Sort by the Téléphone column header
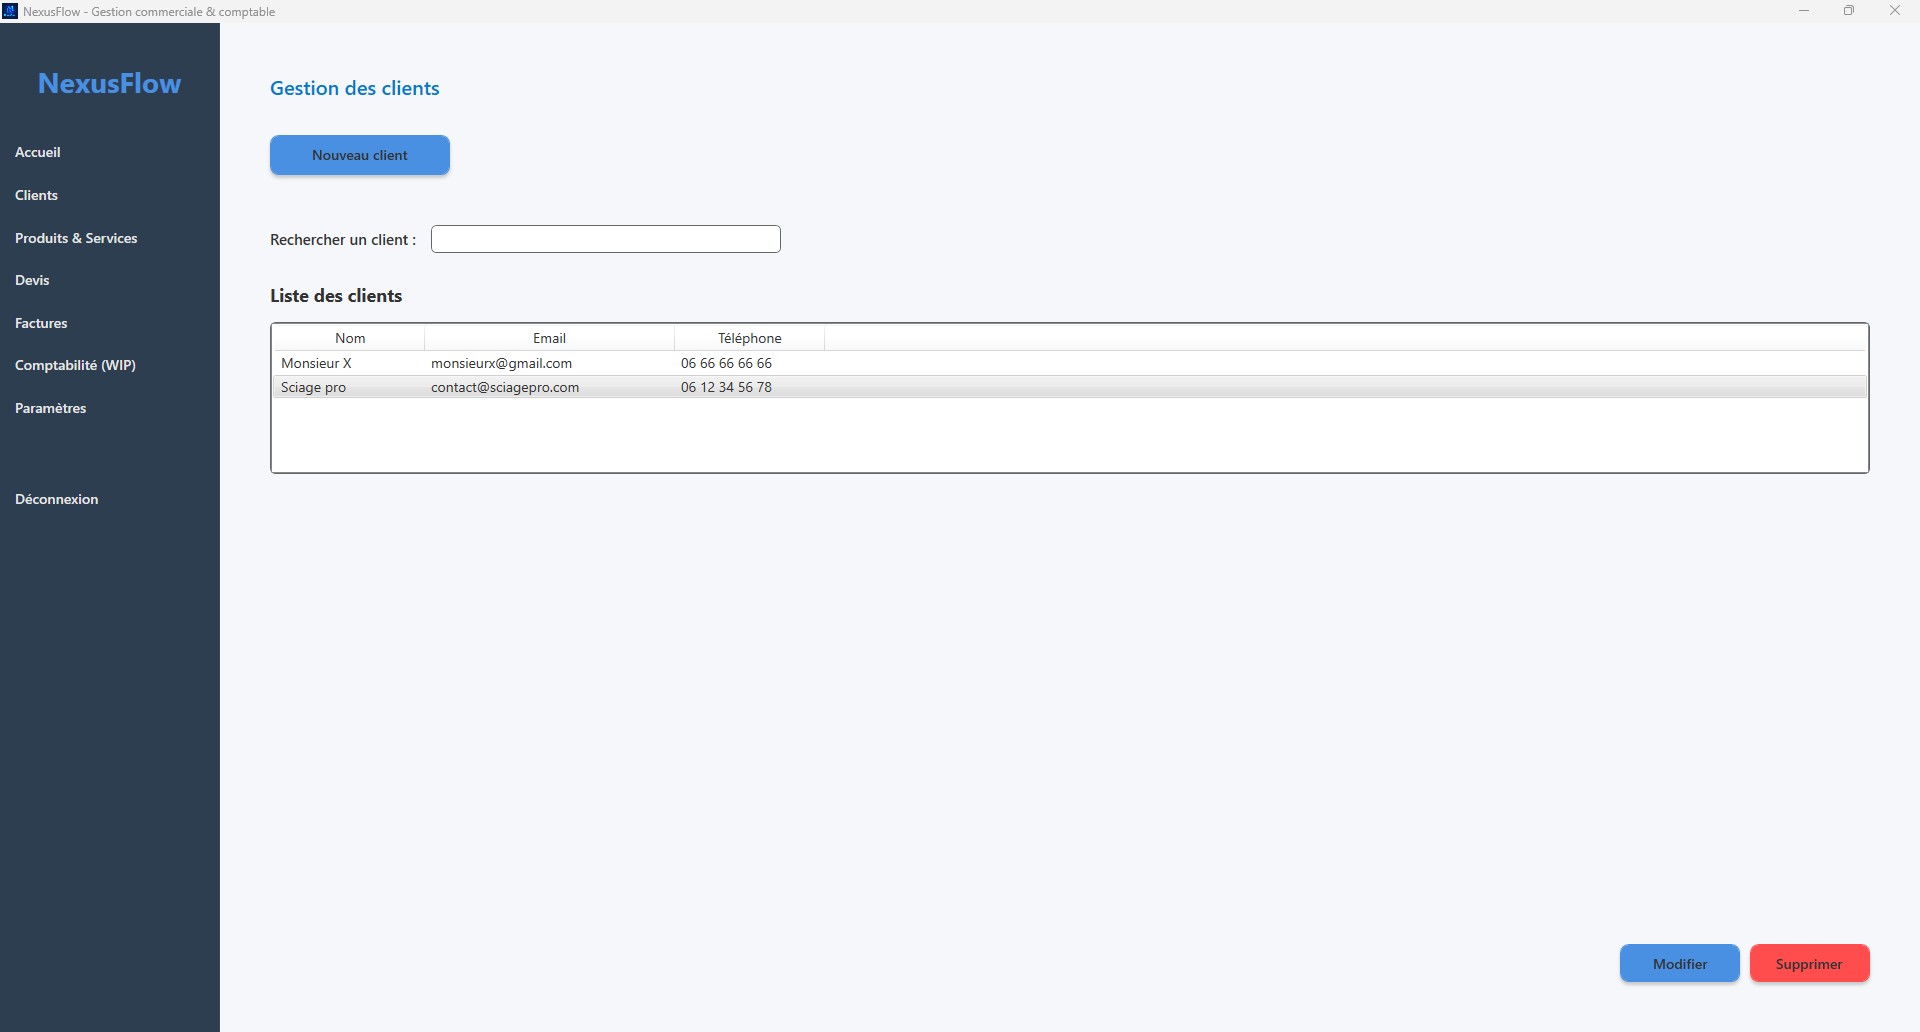1920x1032 pixels. 749,338
